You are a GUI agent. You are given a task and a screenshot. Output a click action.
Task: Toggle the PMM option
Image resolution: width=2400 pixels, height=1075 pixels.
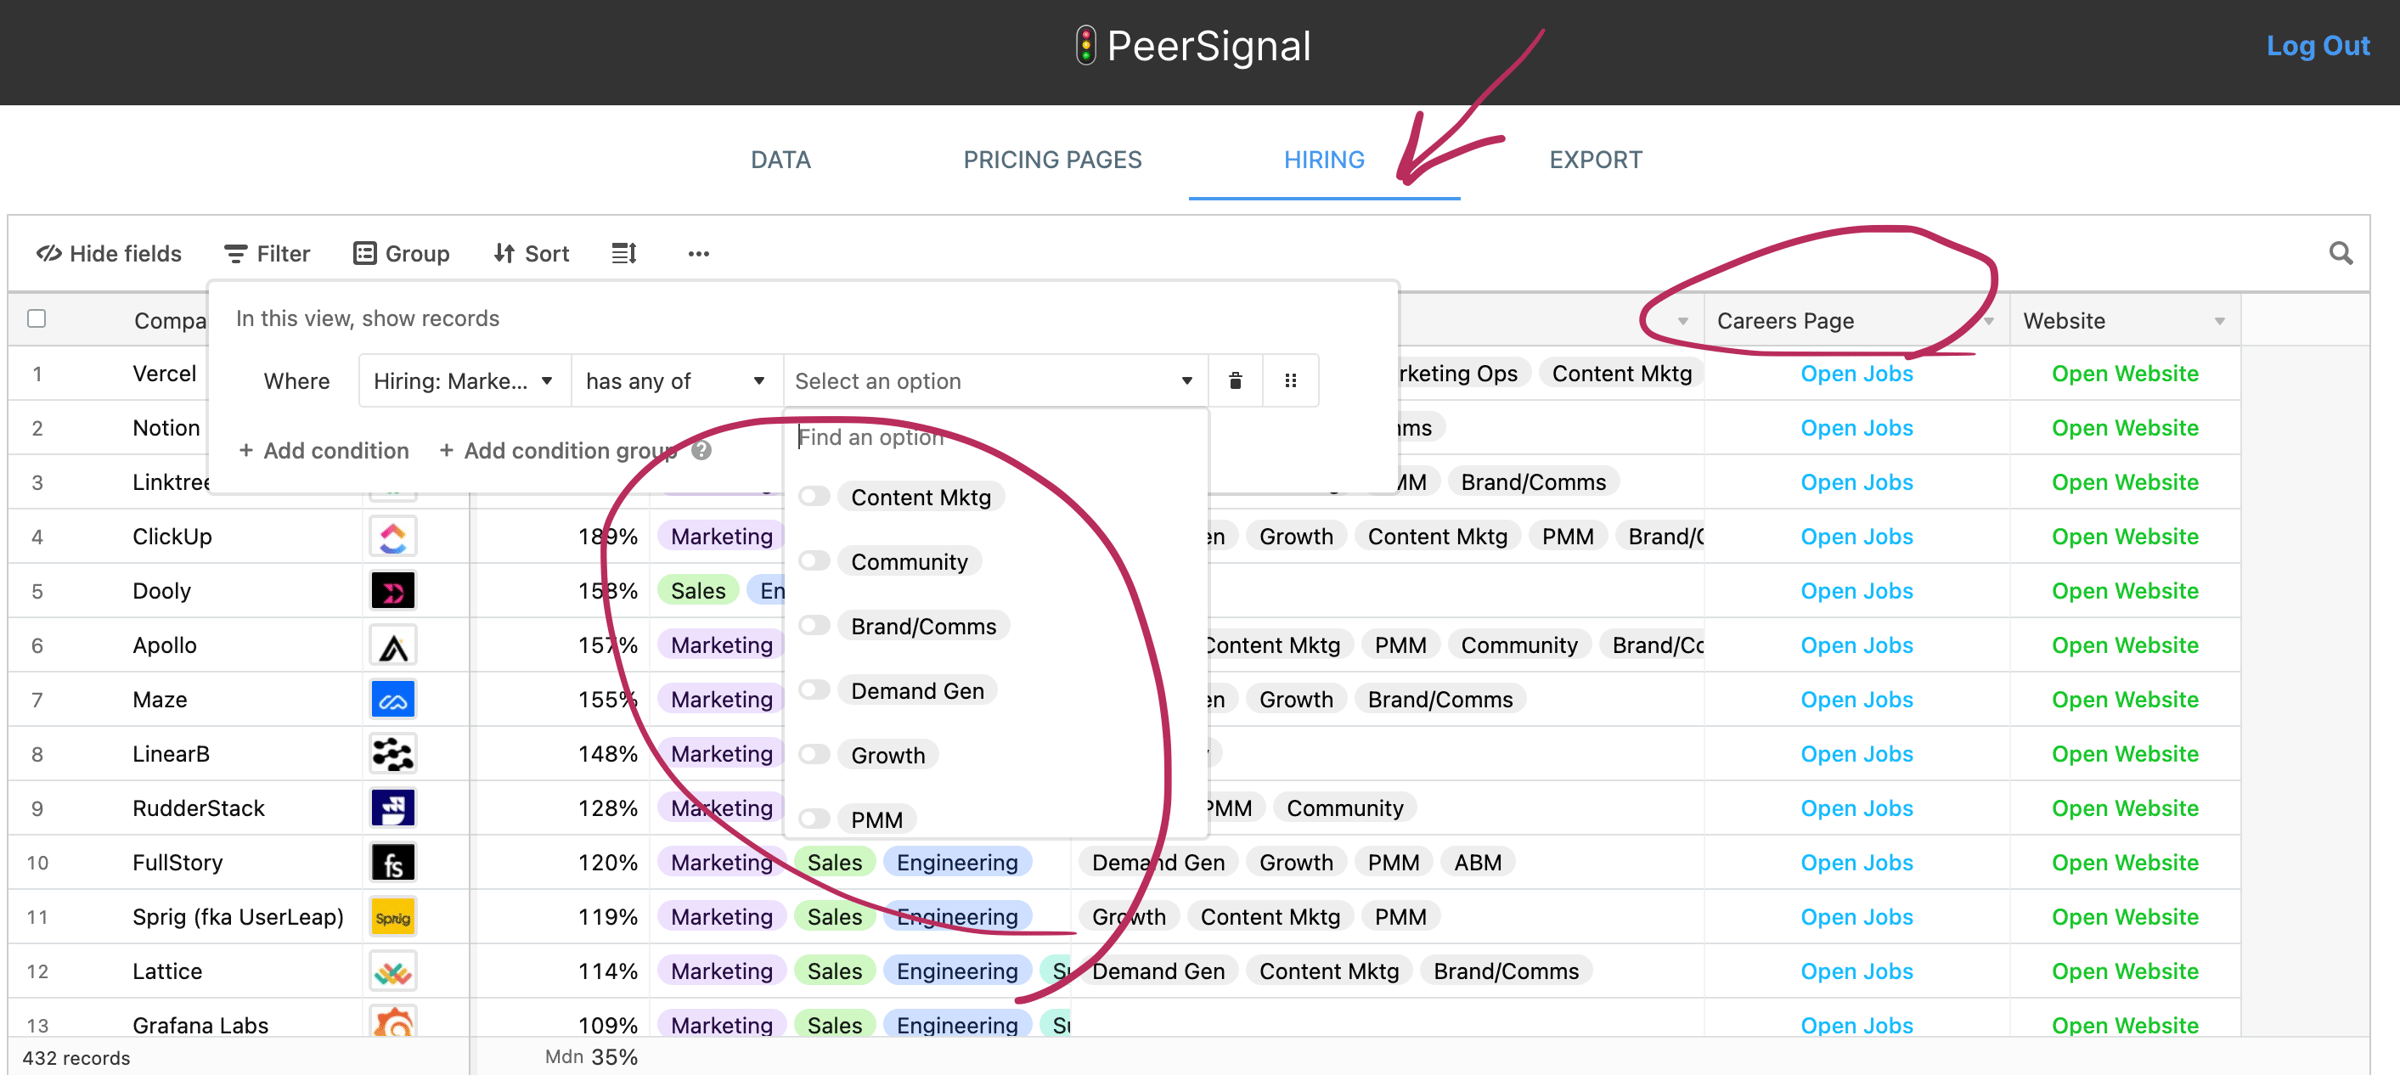coord(815,819)
